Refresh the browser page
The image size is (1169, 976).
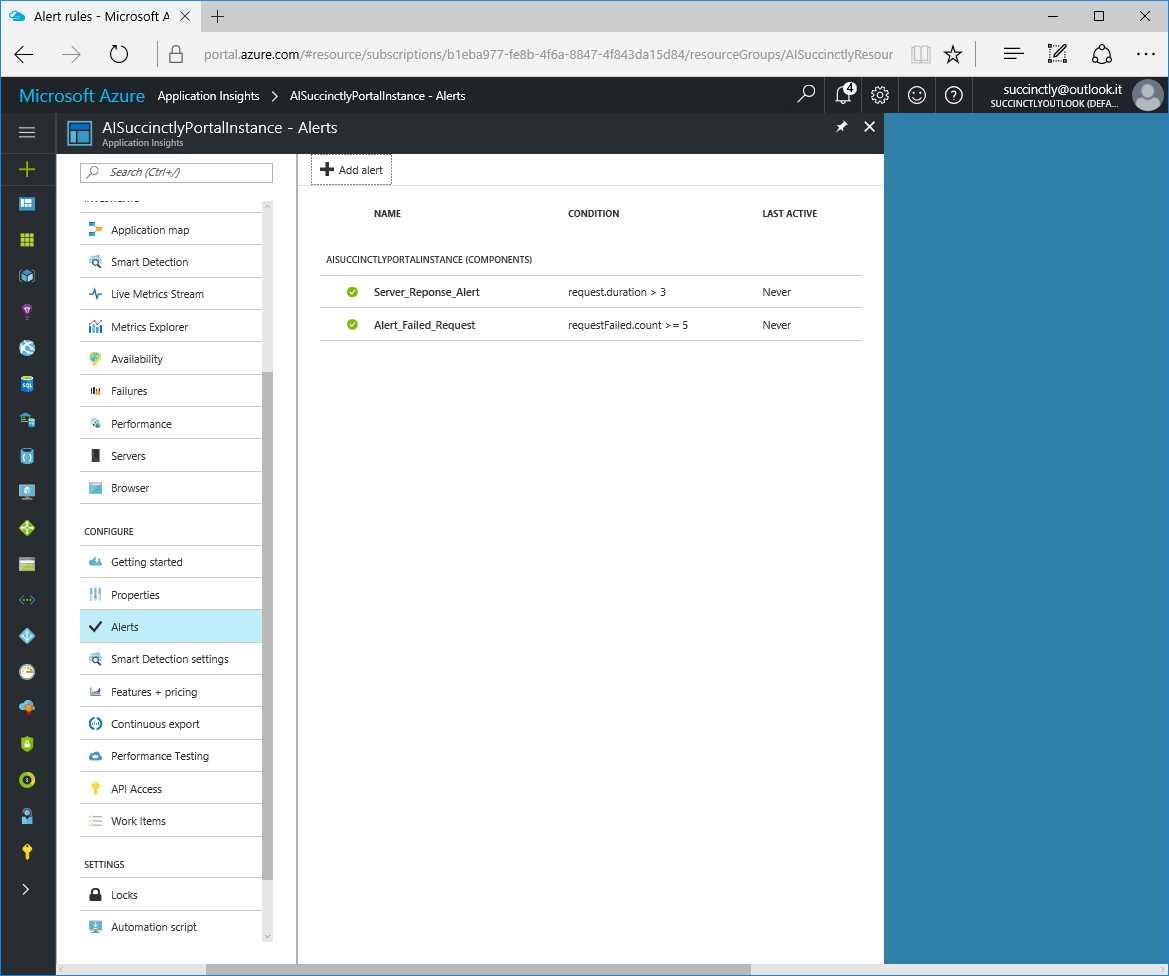point(119,54)
